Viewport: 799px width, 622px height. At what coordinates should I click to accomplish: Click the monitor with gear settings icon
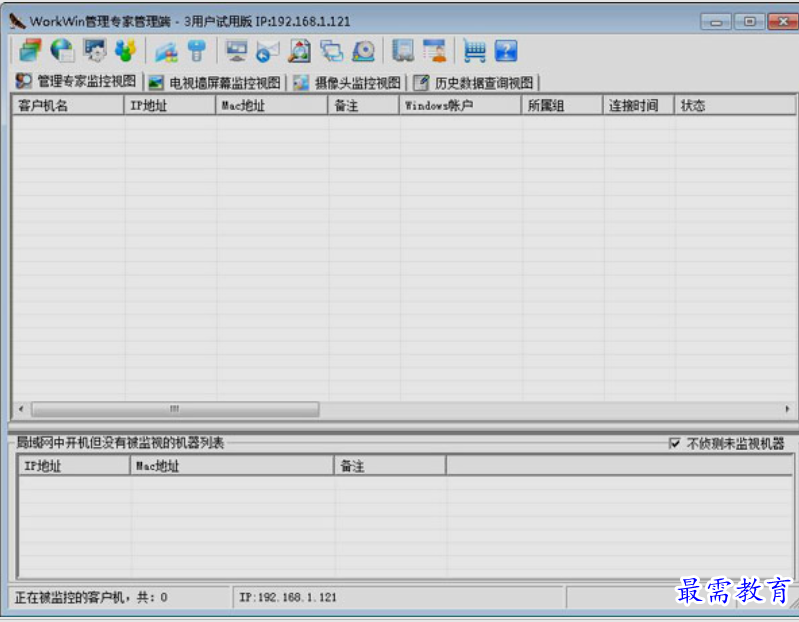[x=95, y=50]
